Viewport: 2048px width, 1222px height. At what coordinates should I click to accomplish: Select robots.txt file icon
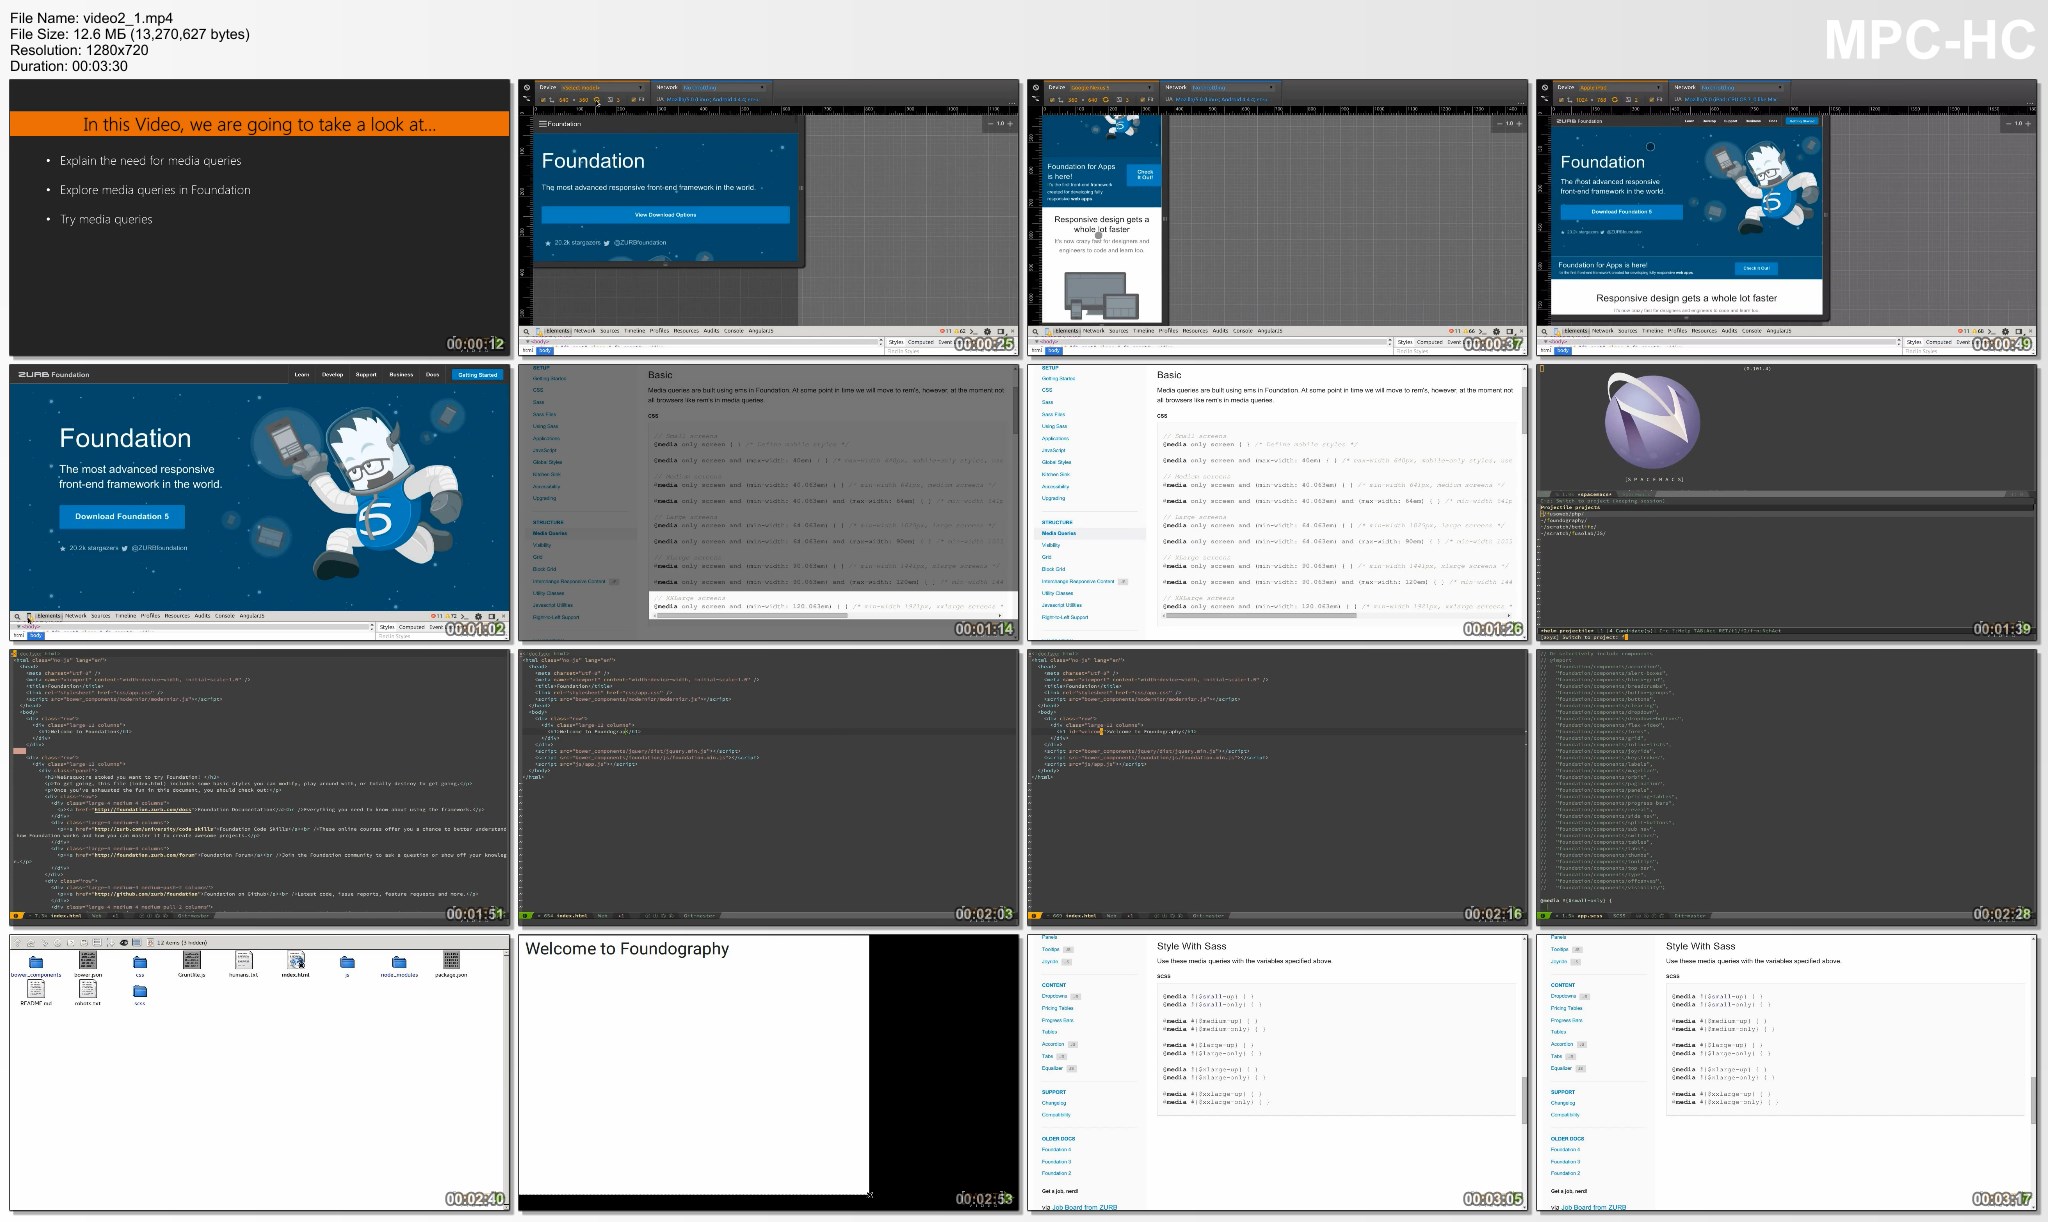point(88,988)
